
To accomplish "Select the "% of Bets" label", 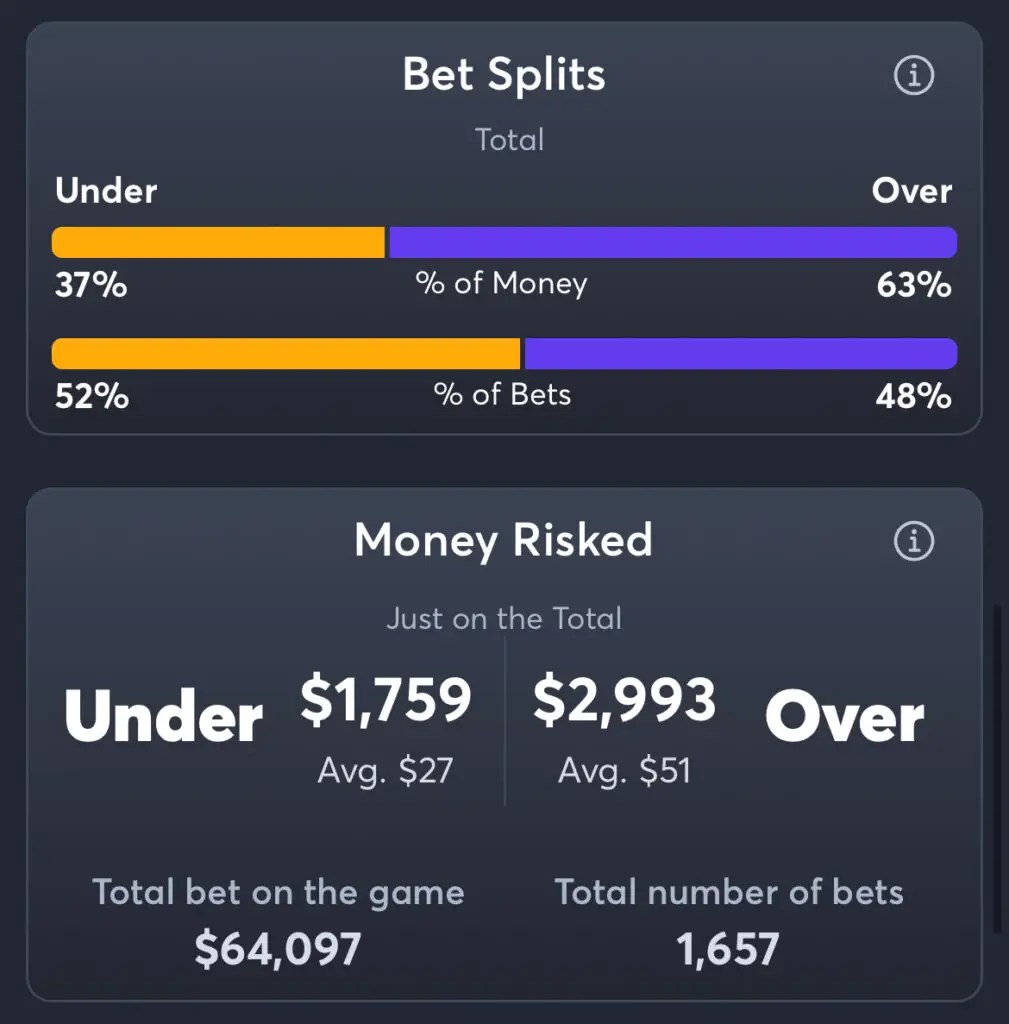I will [502, 395].
